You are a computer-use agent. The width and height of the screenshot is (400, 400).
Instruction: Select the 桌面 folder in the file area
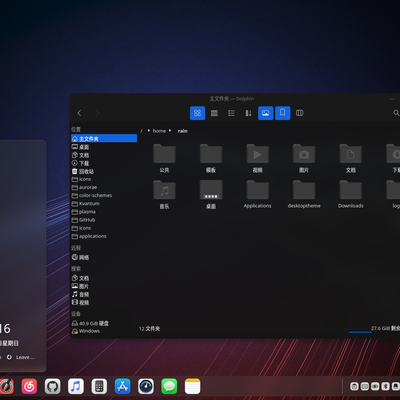211,194
